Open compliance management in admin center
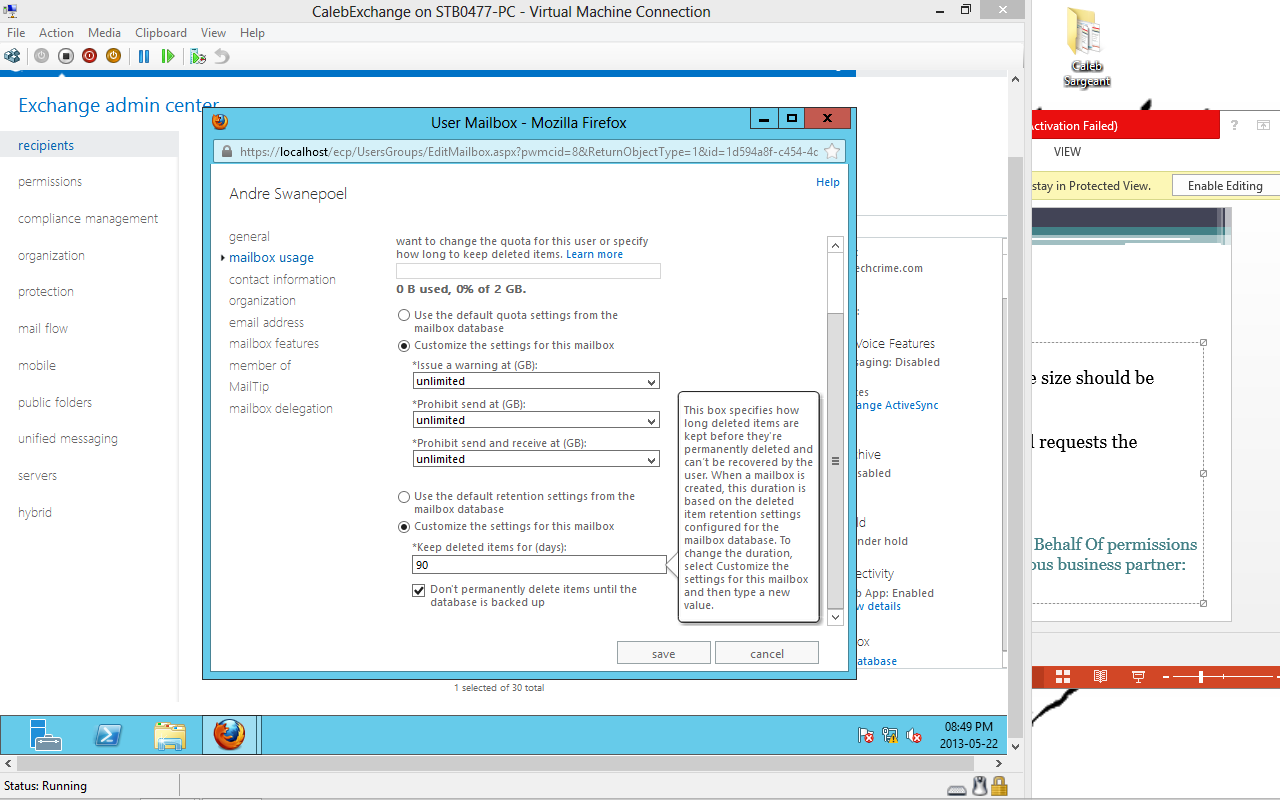Screen dimensions: 1280x800 (x=88, y=219)
